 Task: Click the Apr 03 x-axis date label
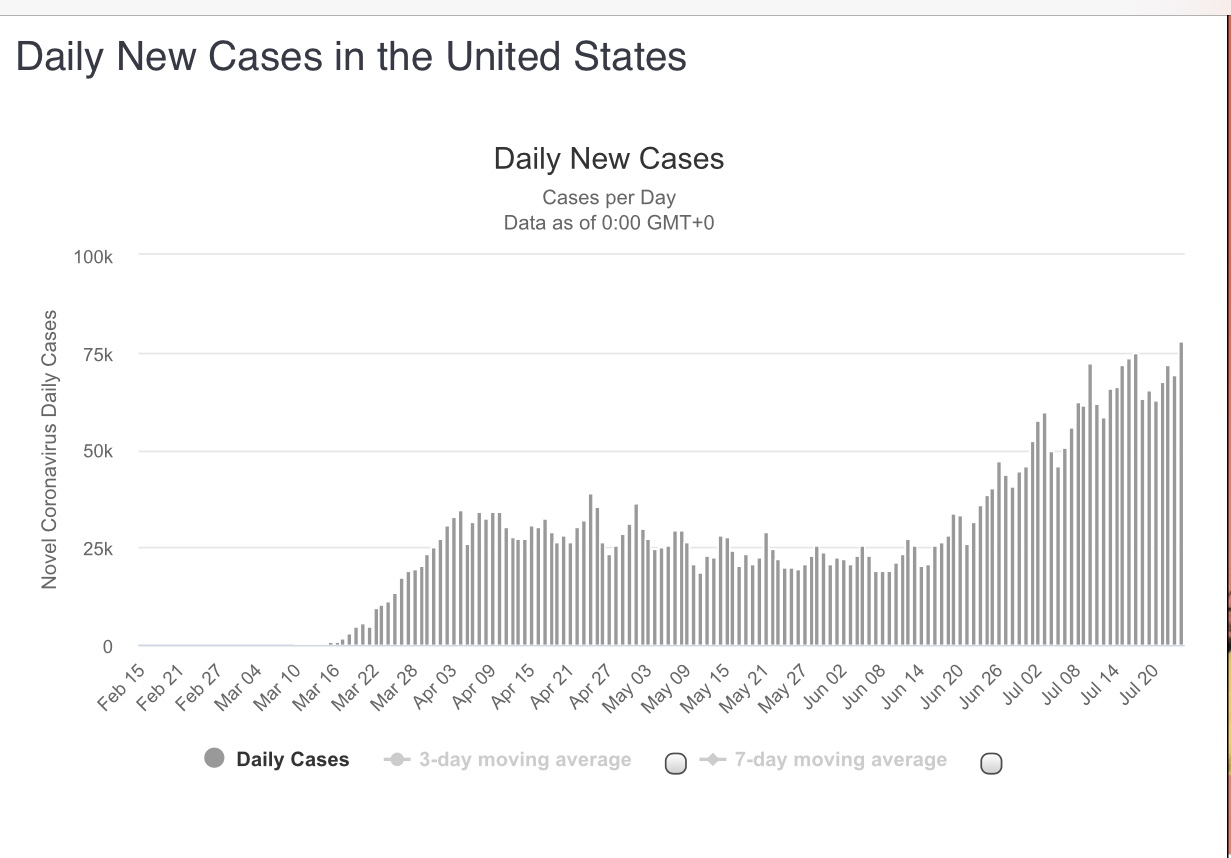pyautogui.click(x=436, y=687)
